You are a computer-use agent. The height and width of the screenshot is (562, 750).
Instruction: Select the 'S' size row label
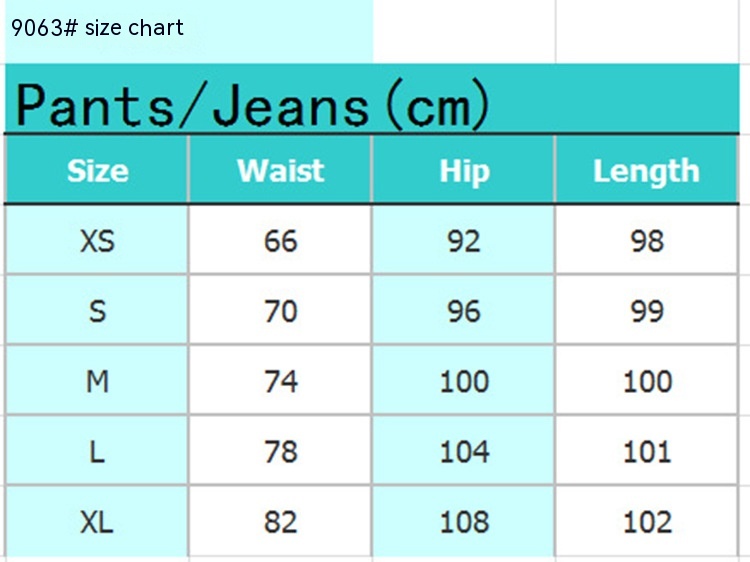coord(97,311)
